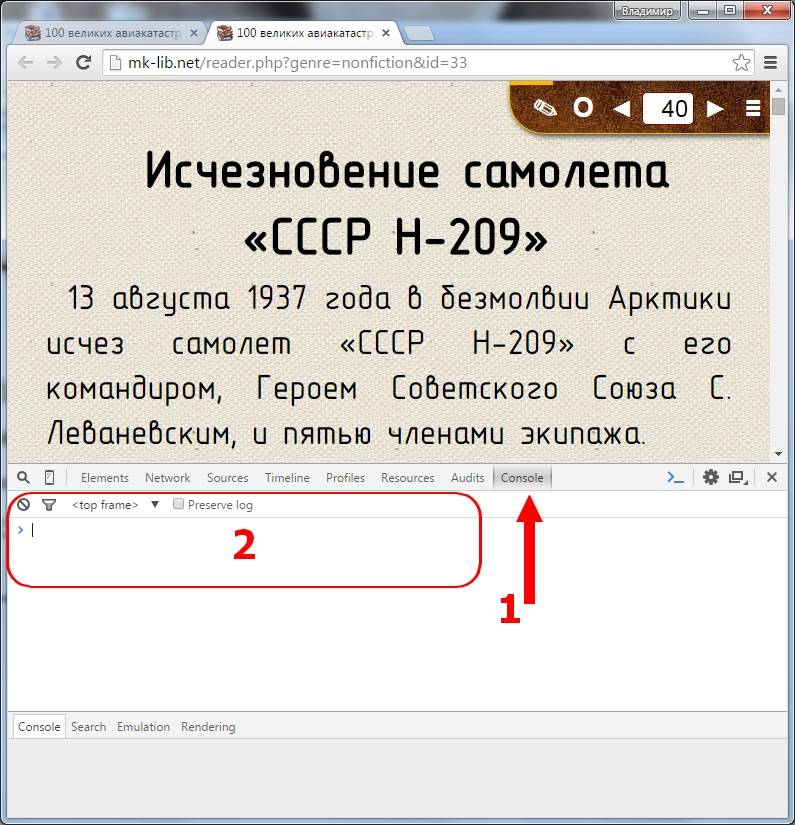The width and height of the screenshot is (795, 825).
Task: Click DevTools magnifier inspect icon
Action: [23, 477]
